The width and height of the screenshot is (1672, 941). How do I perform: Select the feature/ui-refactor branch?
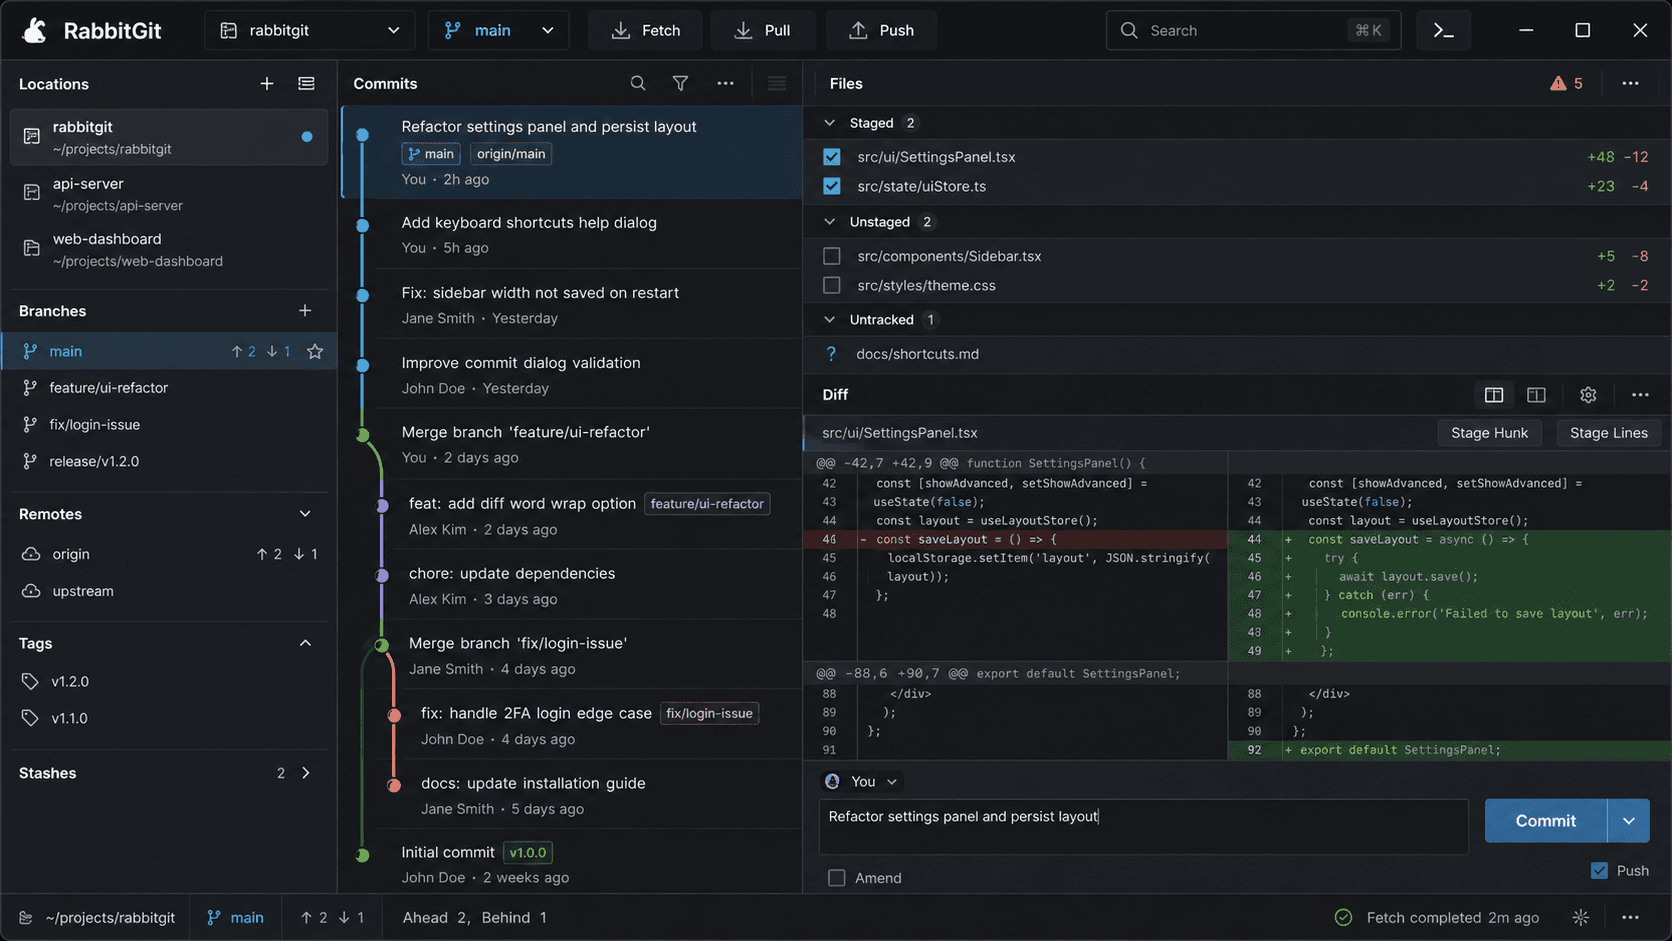168,388
